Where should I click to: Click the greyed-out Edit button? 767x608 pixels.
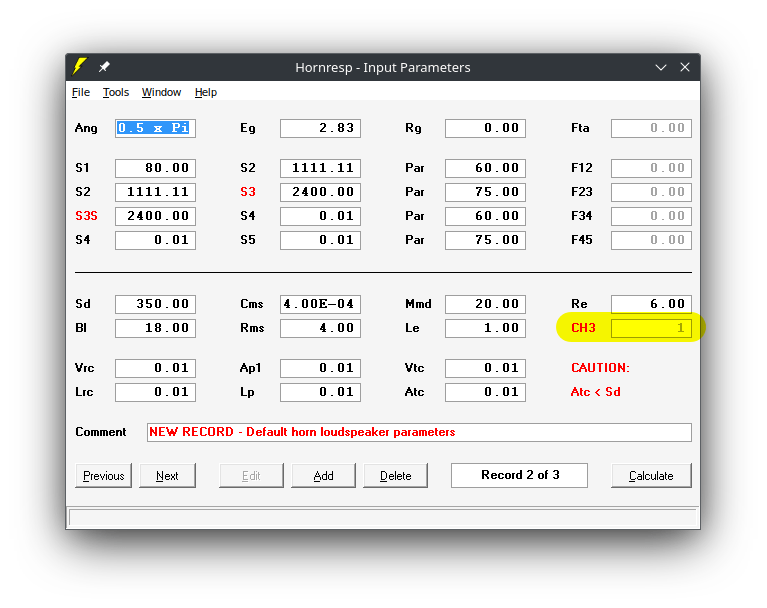(251, 475)
